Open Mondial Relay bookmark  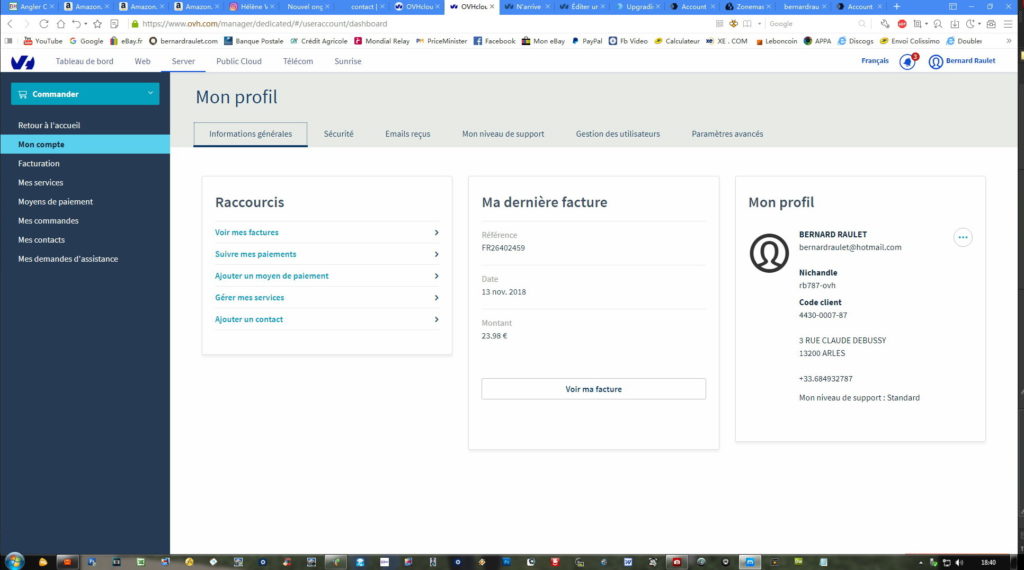coord(381,40)
